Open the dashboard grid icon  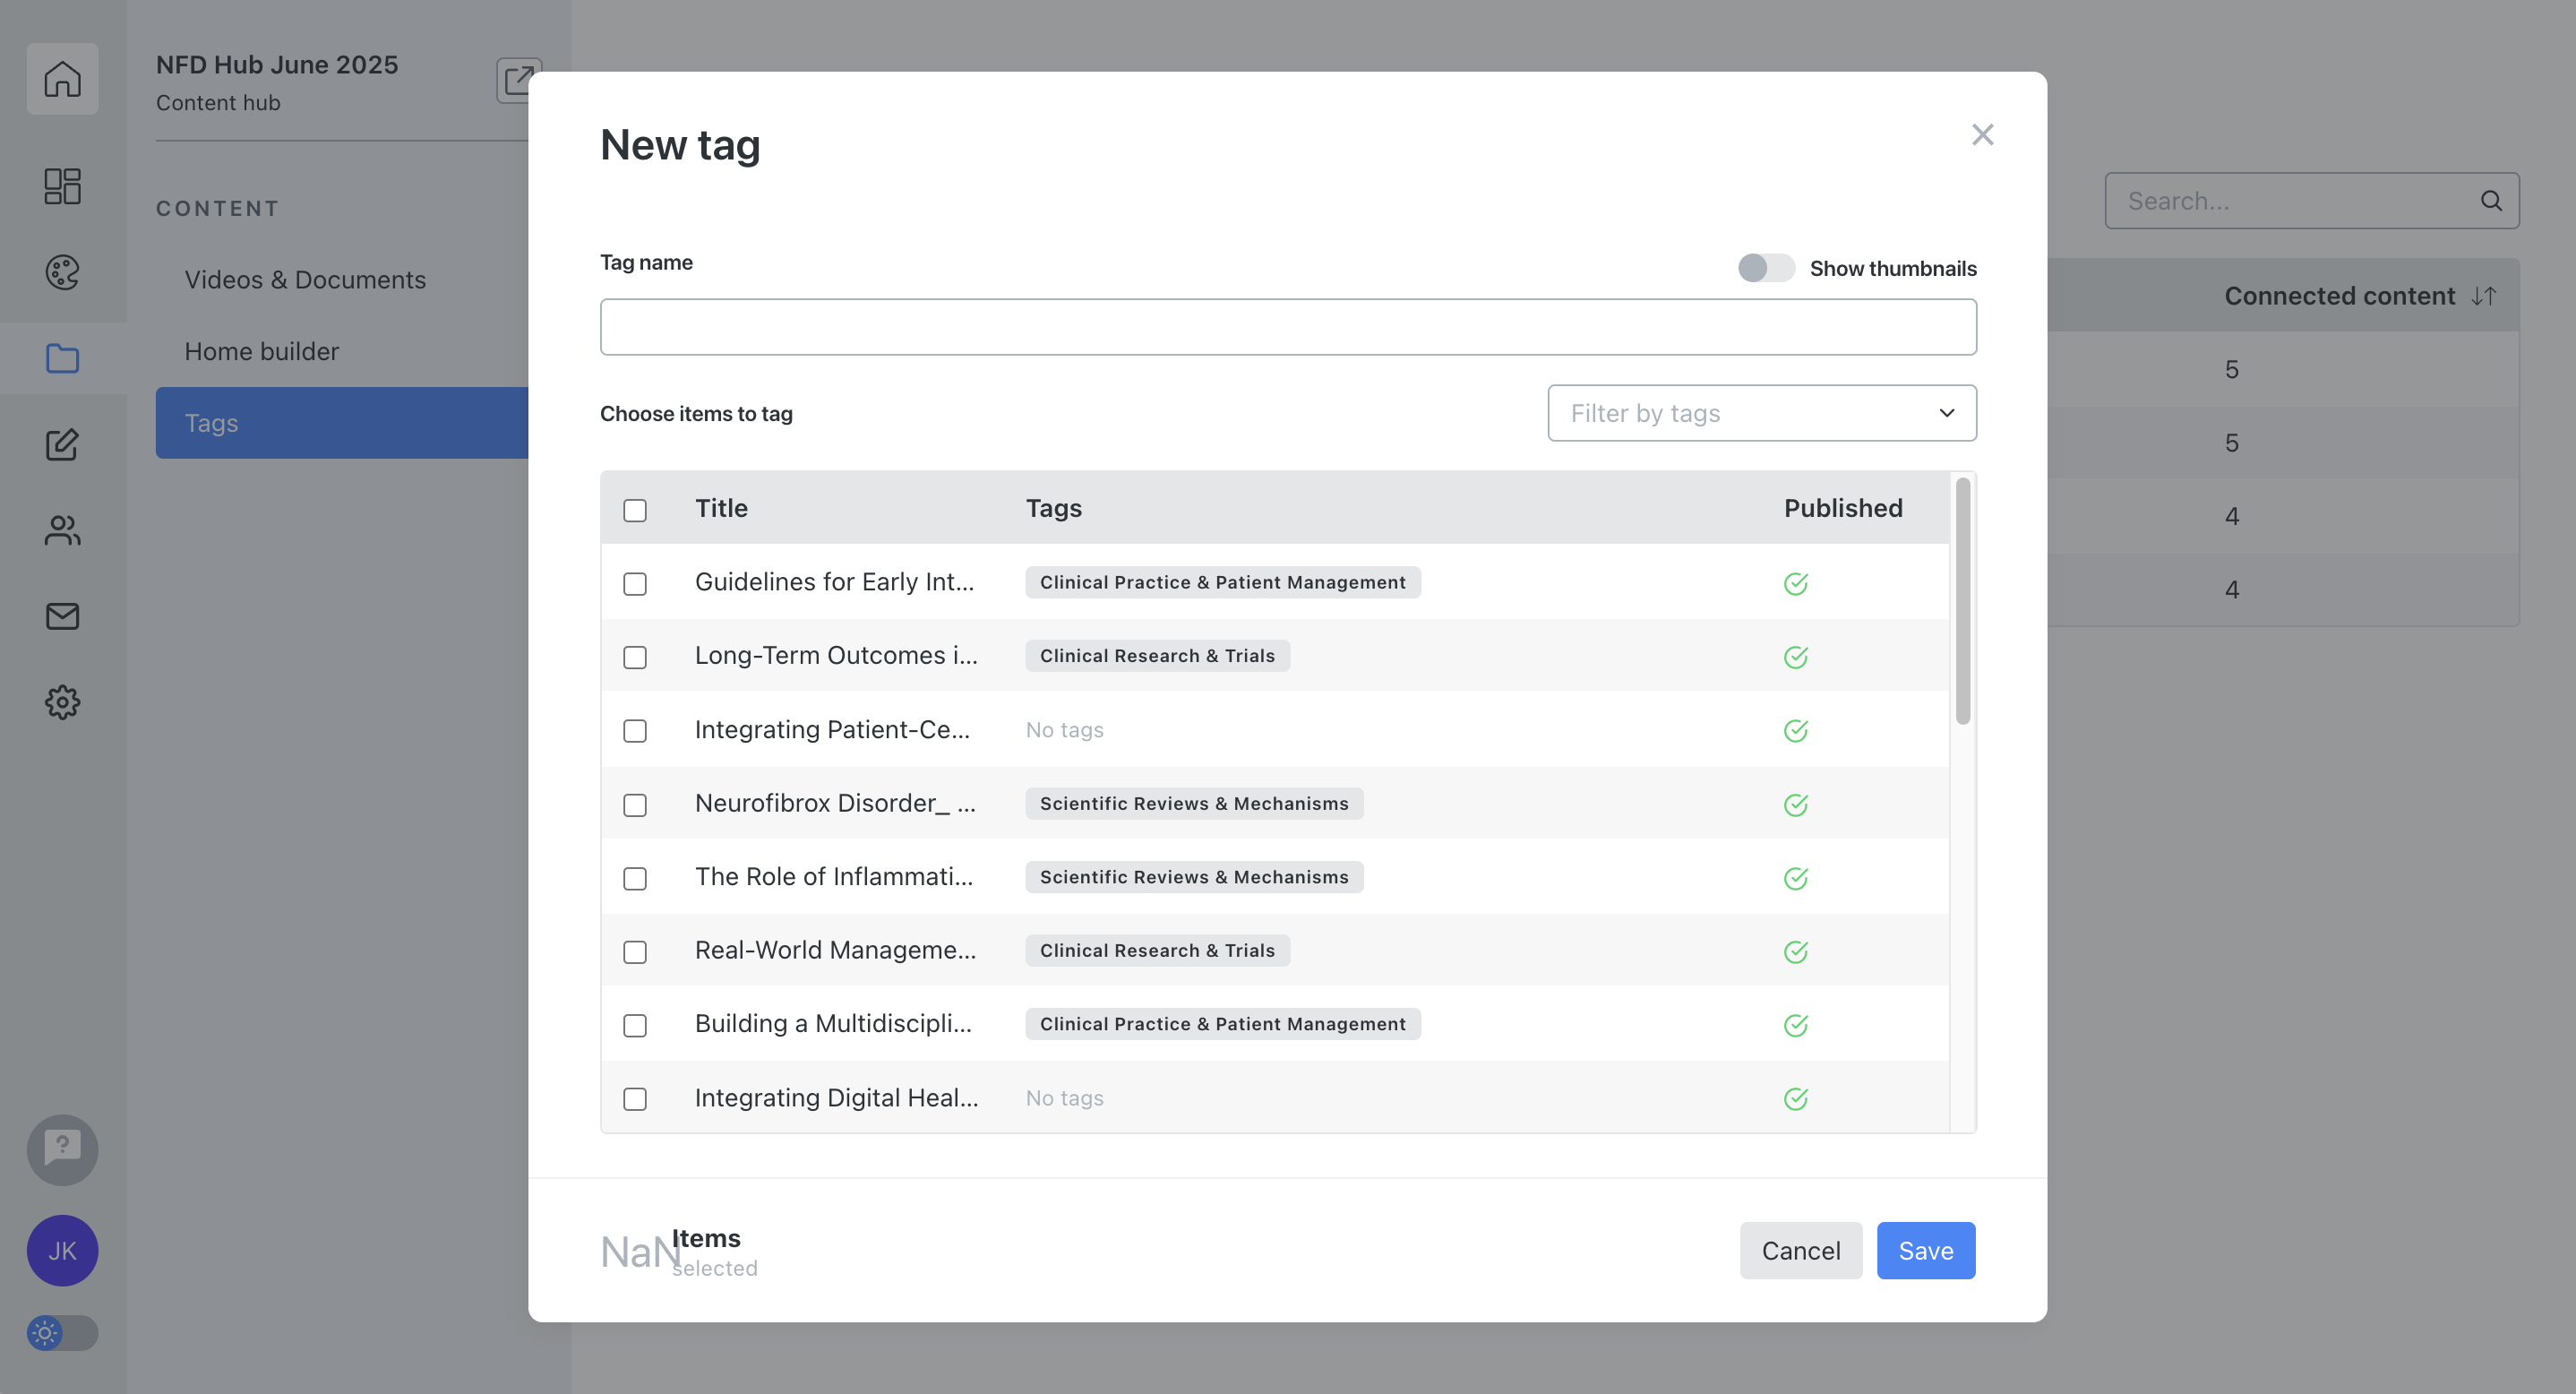[62, 186]
